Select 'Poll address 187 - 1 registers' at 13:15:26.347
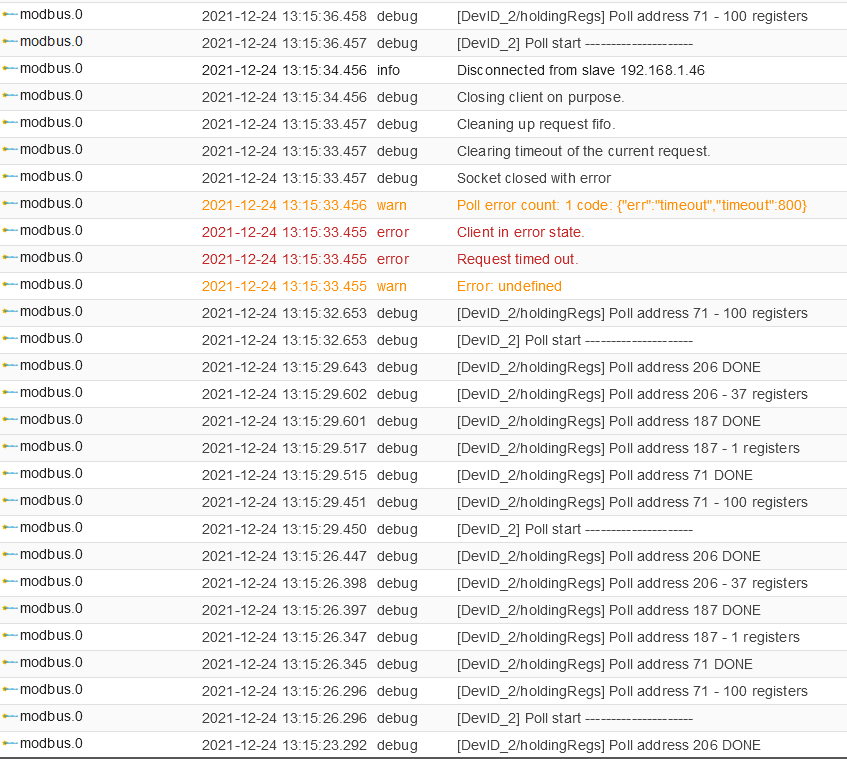The width and height of the screenshot is (847, 759). pos(628,637)
